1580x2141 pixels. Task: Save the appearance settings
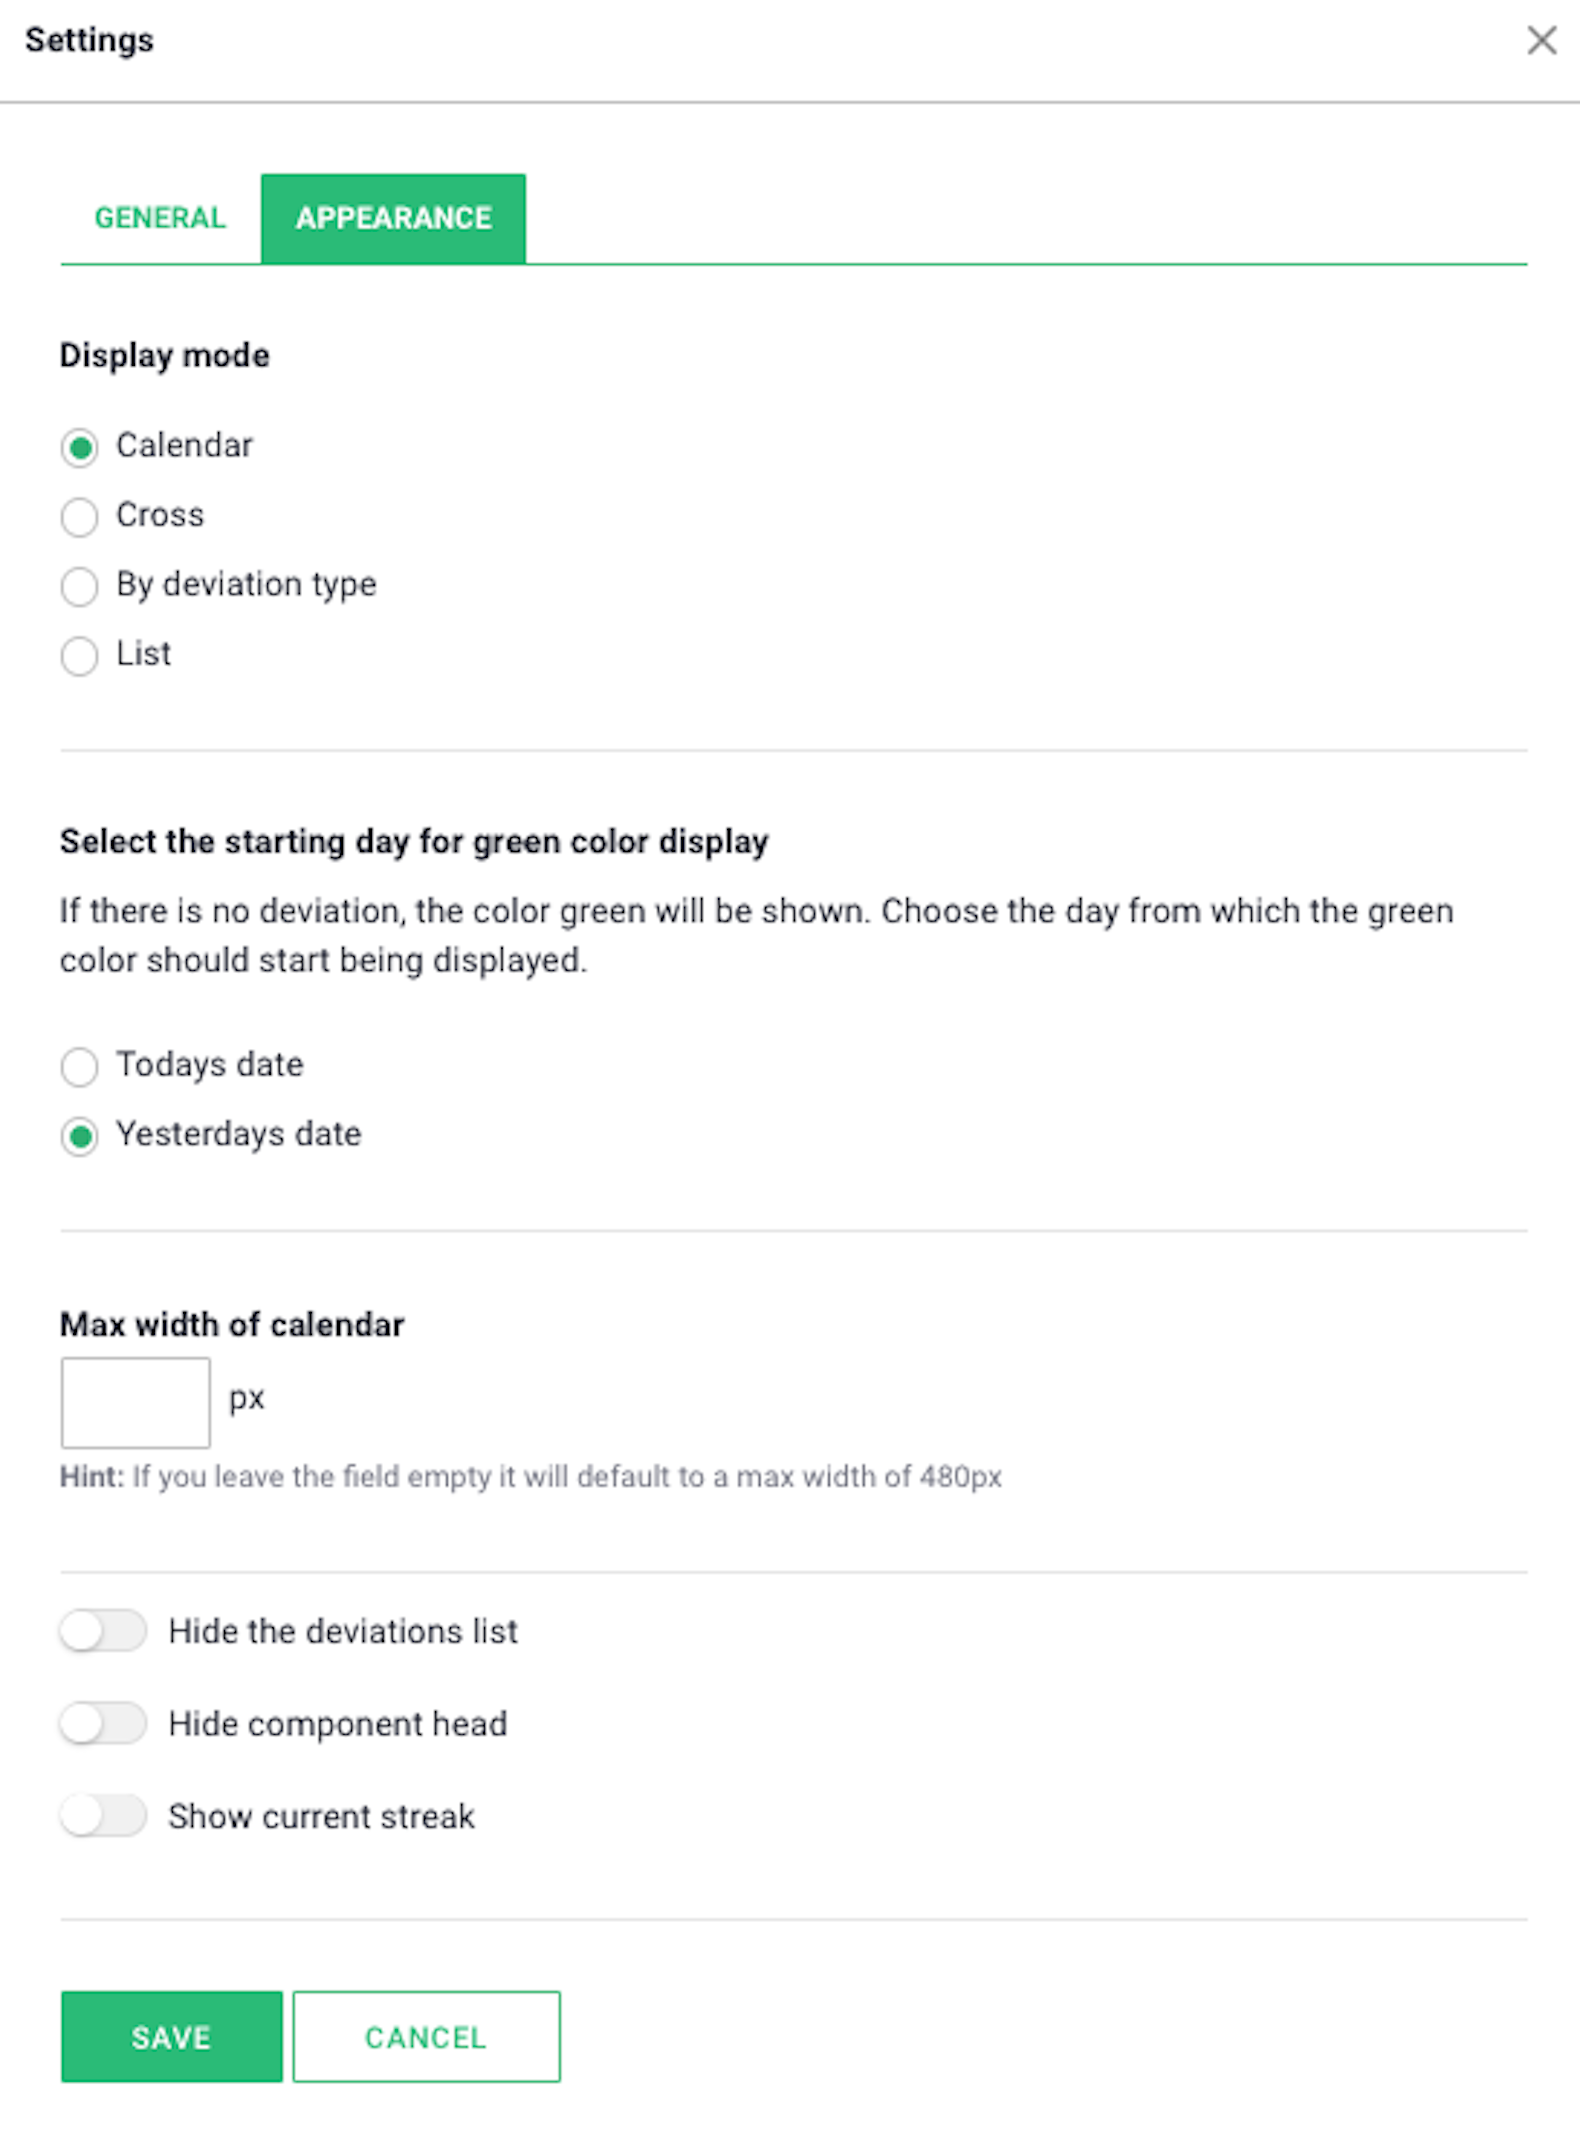pos(172,2037)
